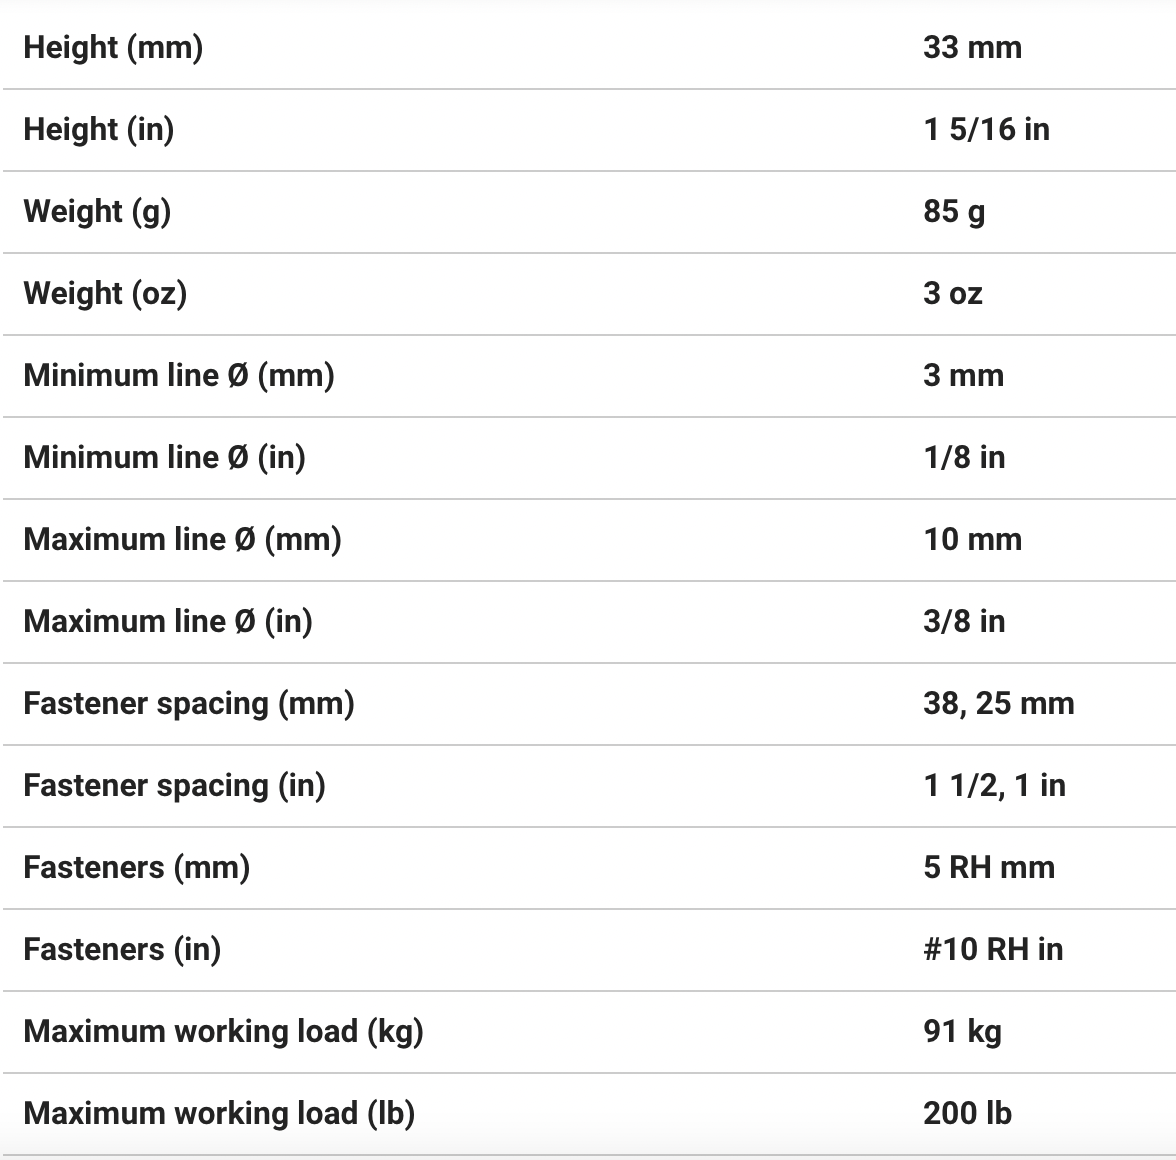
Task: Click the "Height (mm)" row label
Action: [113, 47]
